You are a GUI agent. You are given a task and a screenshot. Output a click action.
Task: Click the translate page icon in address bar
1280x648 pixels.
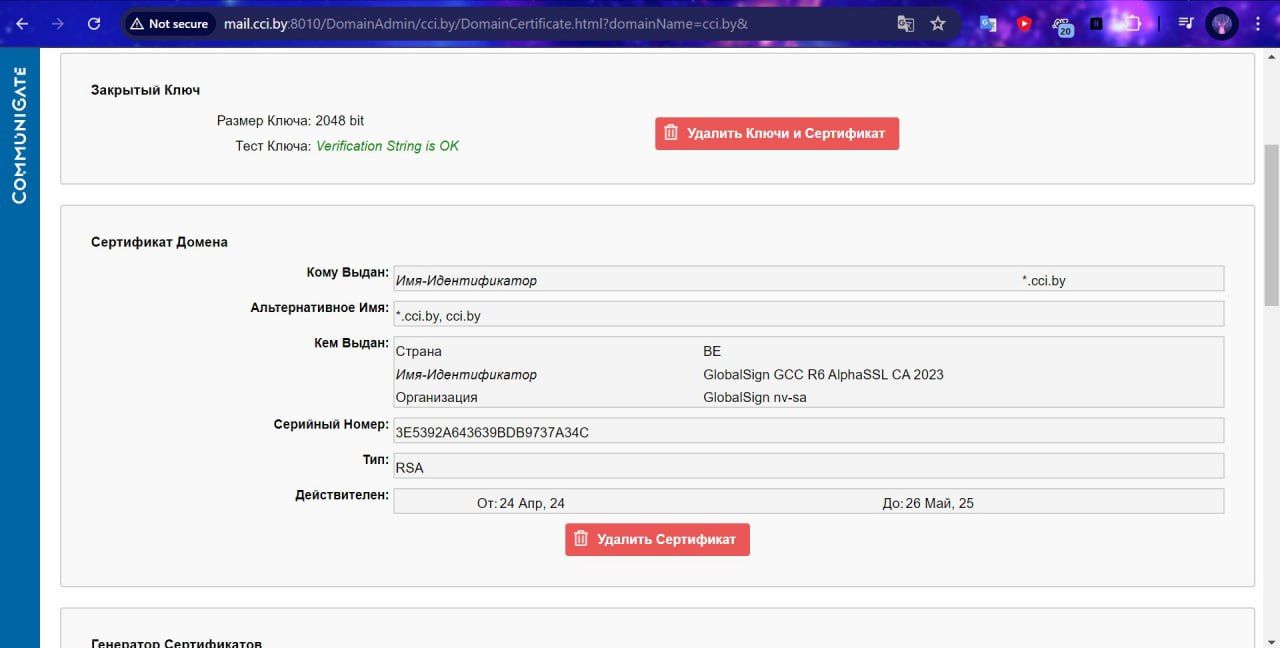point(905,23)
